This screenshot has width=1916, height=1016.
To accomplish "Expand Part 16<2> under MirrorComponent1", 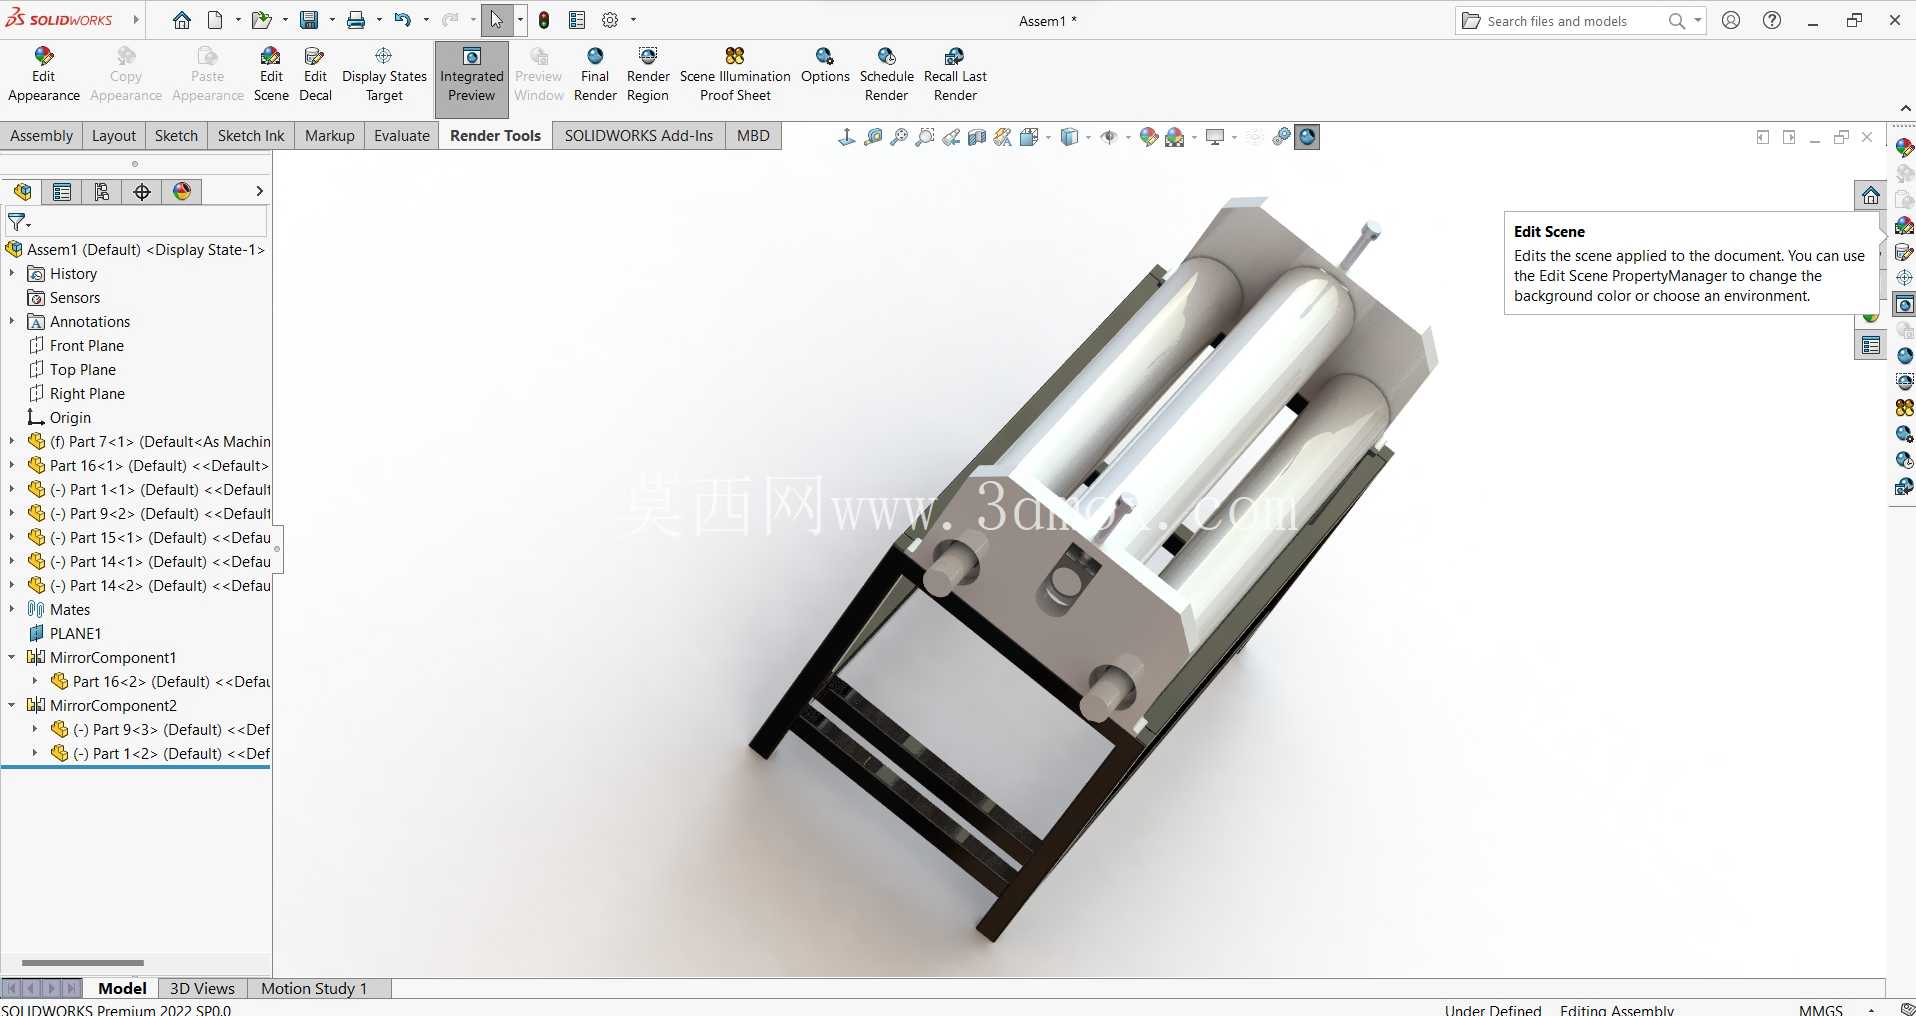I will pos(35,681).
